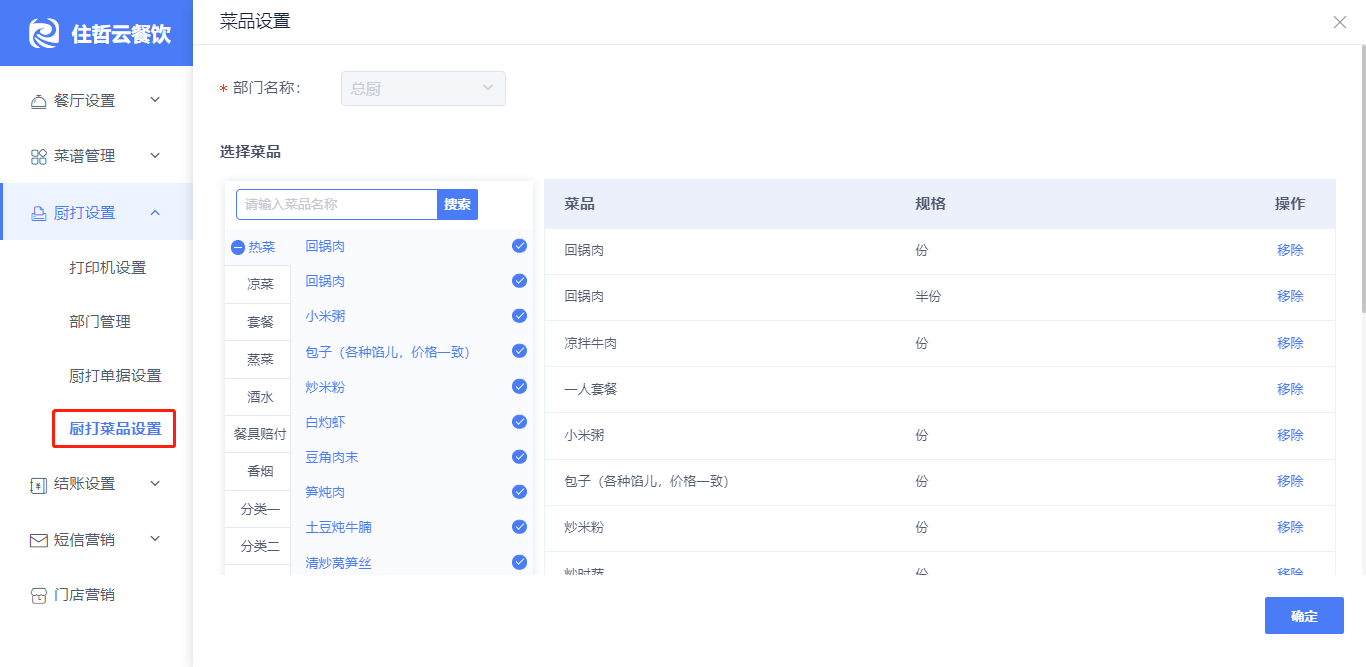Click 凉拌牛肉 cell in table
Image resolution: width=1366 pixels, height=667 pixels.
(x=590, y=343)
